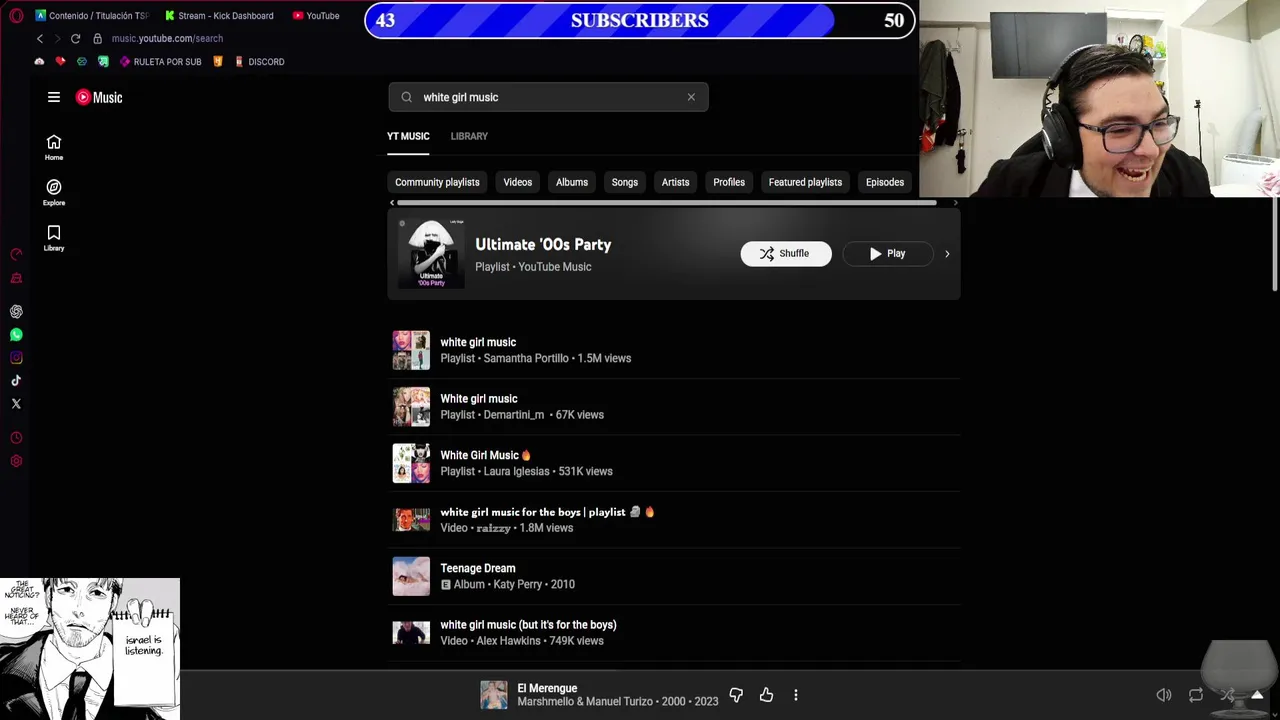
Task: Click the search magnifier icon
Action: tap(406, 97)
